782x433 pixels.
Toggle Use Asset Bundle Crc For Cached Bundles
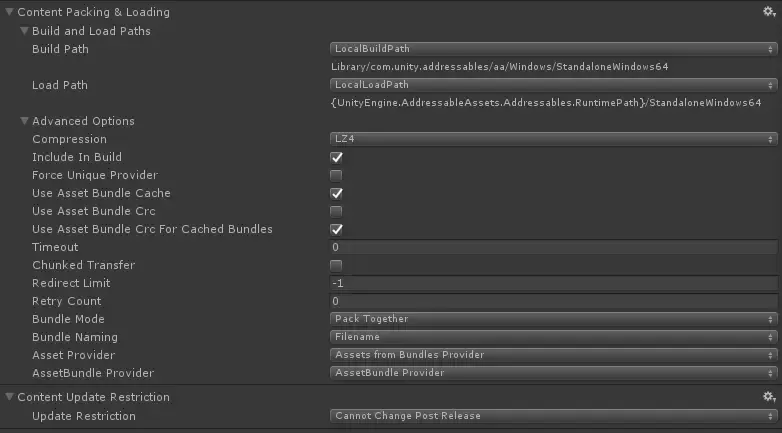pyautogui.click(x=337, y=229)
